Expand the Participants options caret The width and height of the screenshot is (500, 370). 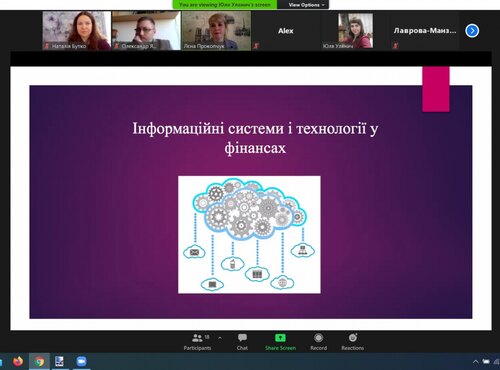[220, 338]
